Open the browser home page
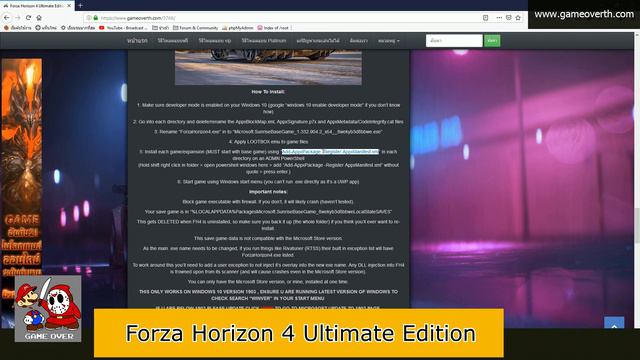Image resolution: width=640 pixels, height=360 pixels. point(39,18)
